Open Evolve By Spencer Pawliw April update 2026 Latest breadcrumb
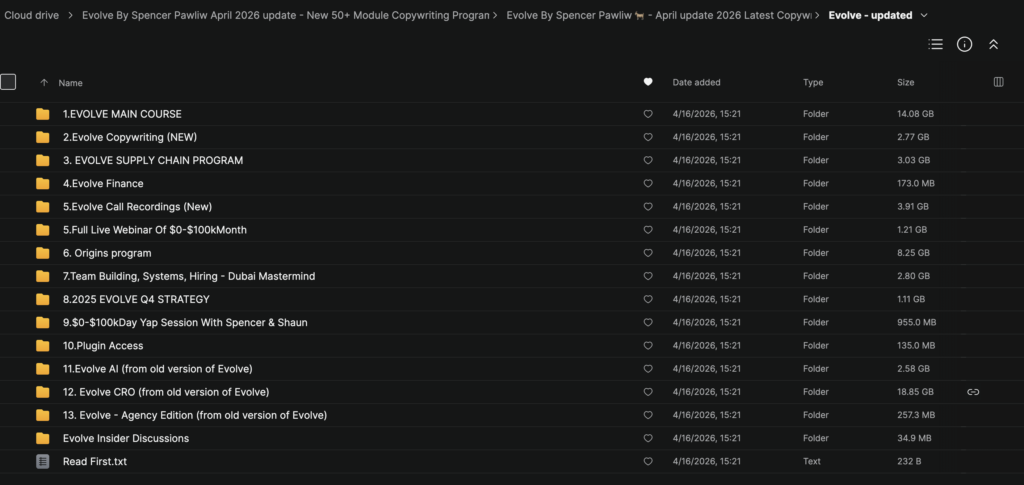The width and height of the screenshot is (1024, 485). tap(659, 15)
